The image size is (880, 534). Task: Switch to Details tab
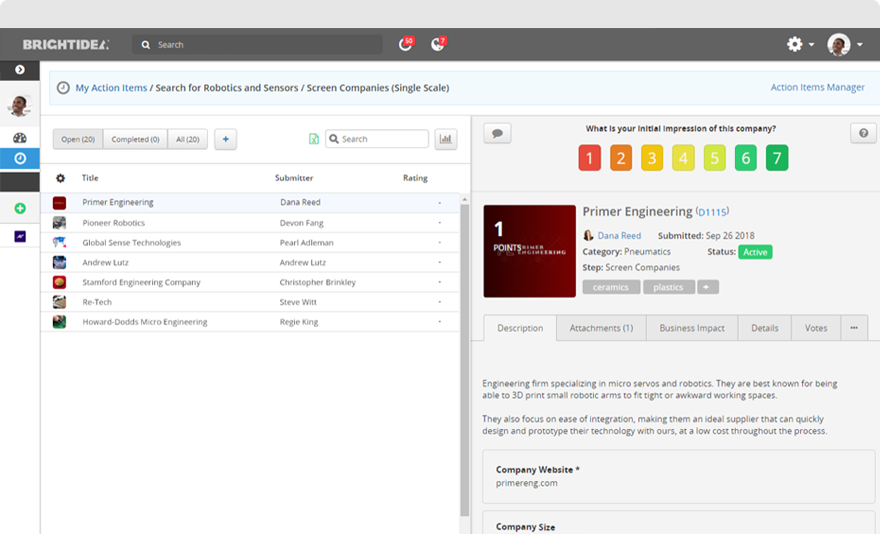pos(765,328)
